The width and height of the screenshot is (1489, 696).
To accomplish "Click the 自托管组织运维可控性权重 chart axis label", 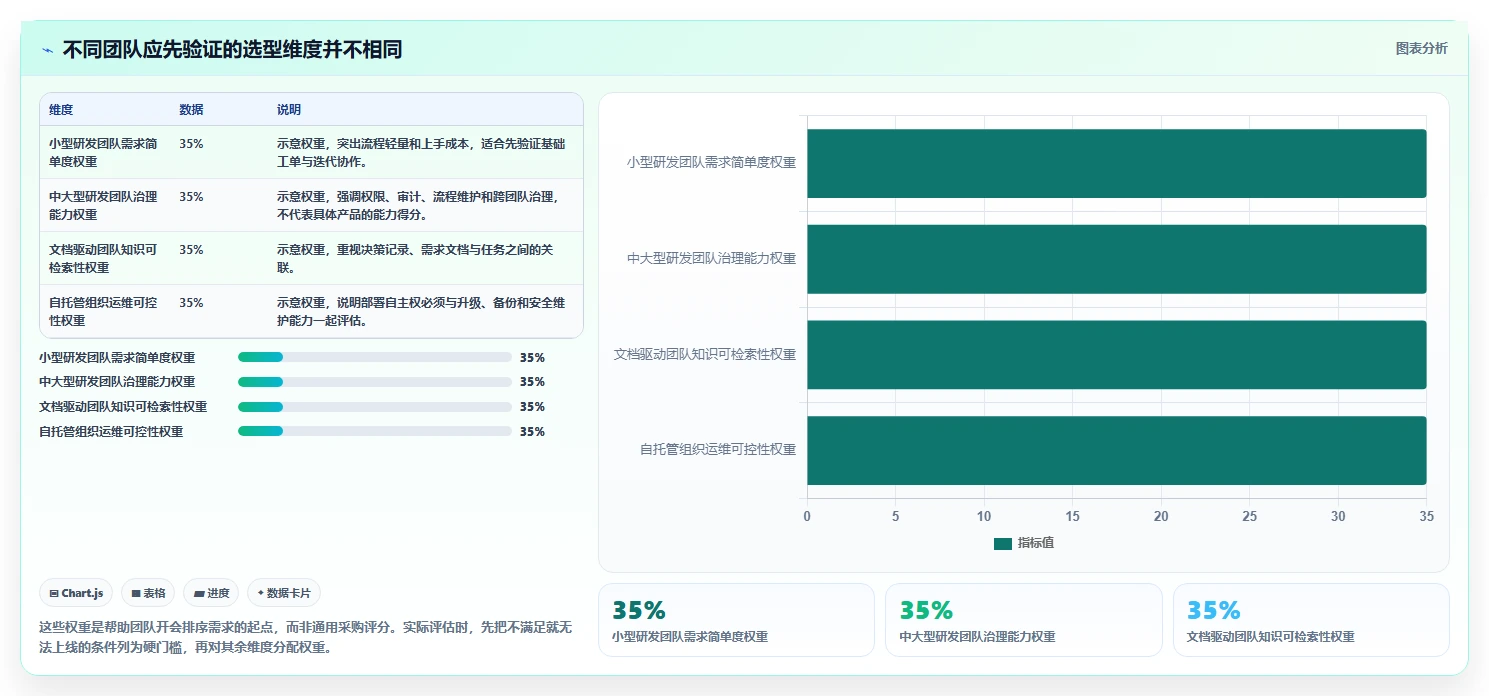I will (718, 450).
